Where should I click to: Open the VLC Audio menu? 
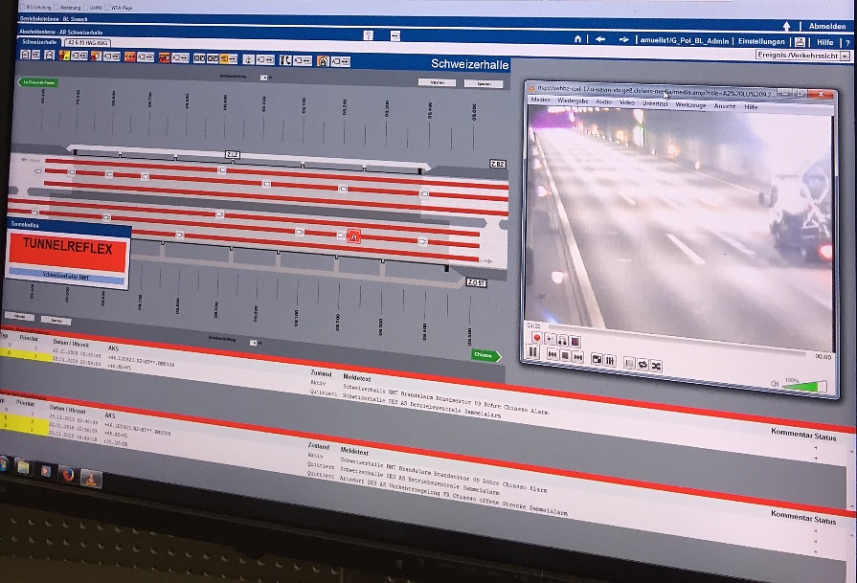603,102
